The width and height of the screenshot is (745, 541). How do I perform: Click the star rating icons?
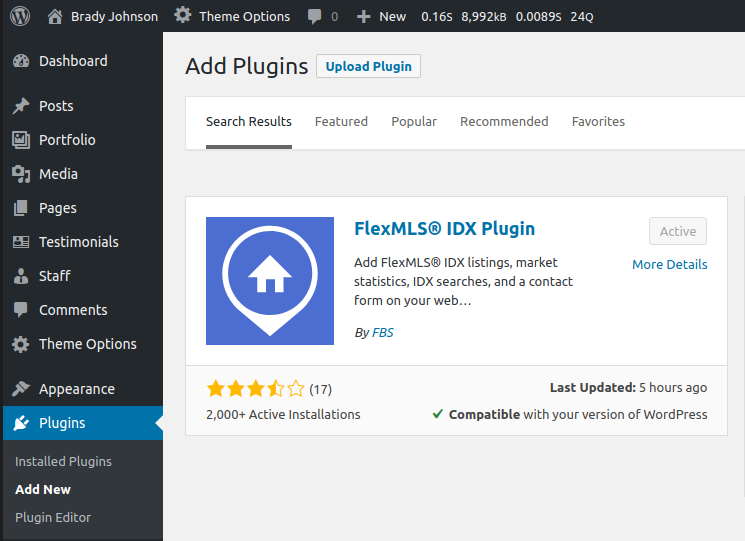tap(256, 389)
